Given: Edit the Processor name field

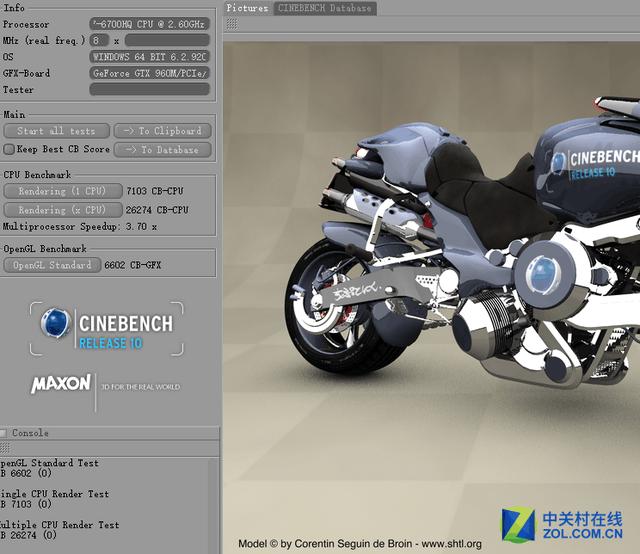Looking at the screenshot, I should point(149,24).
